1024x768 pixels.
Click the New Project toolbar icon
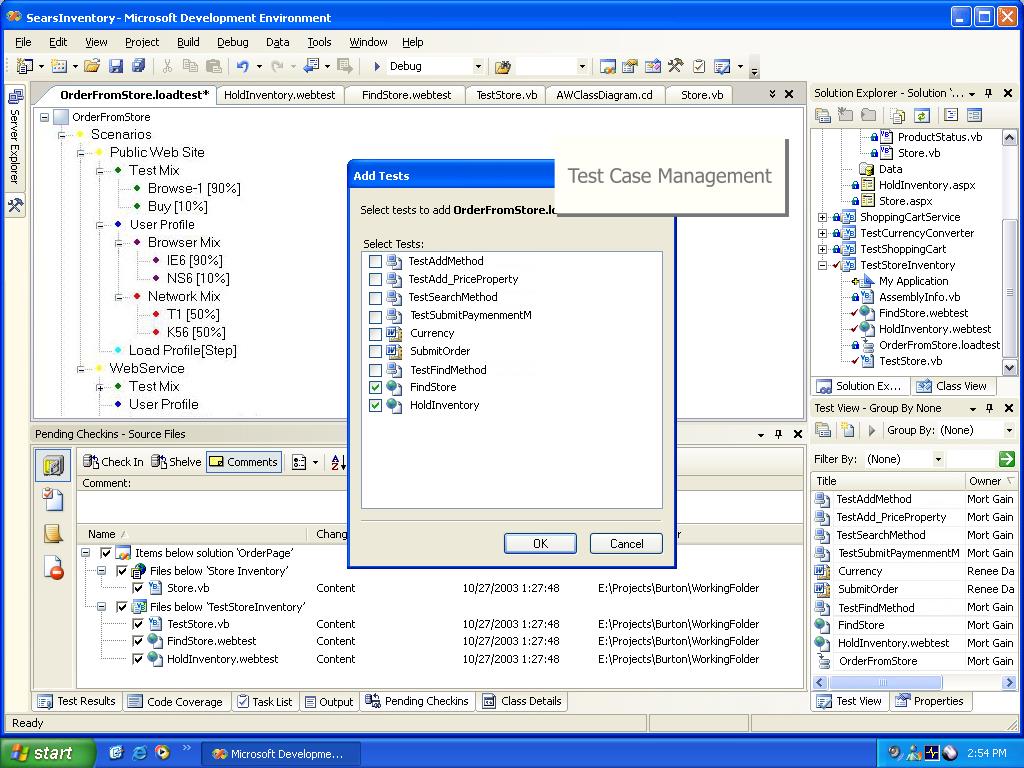pos(25,66)
